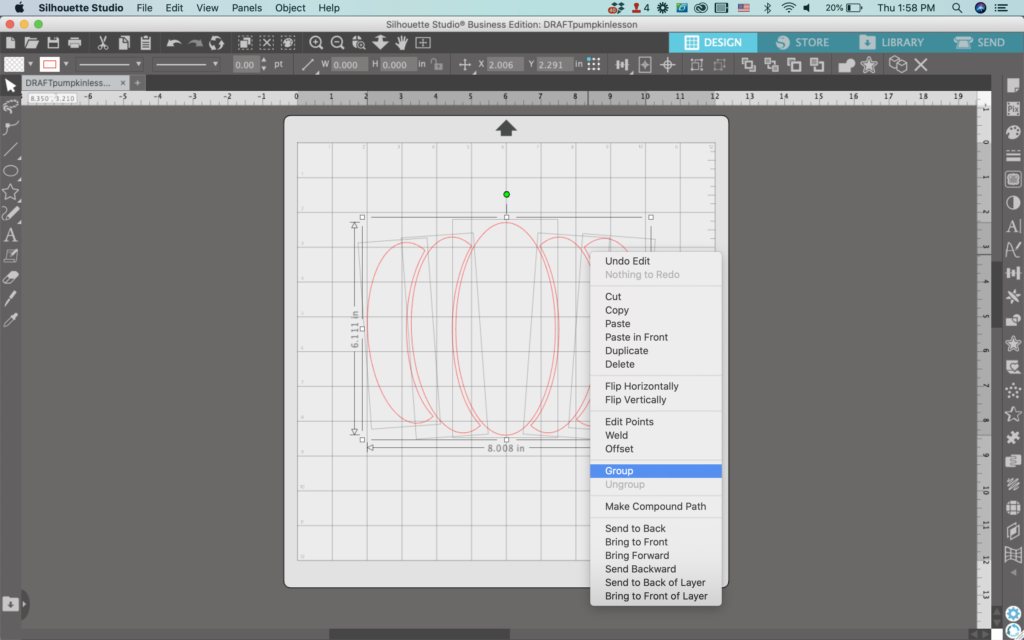Click the Wi-Fi icon in menu bar
Viewport: 1024px width, 640px height.
click(x=788, y=8)
